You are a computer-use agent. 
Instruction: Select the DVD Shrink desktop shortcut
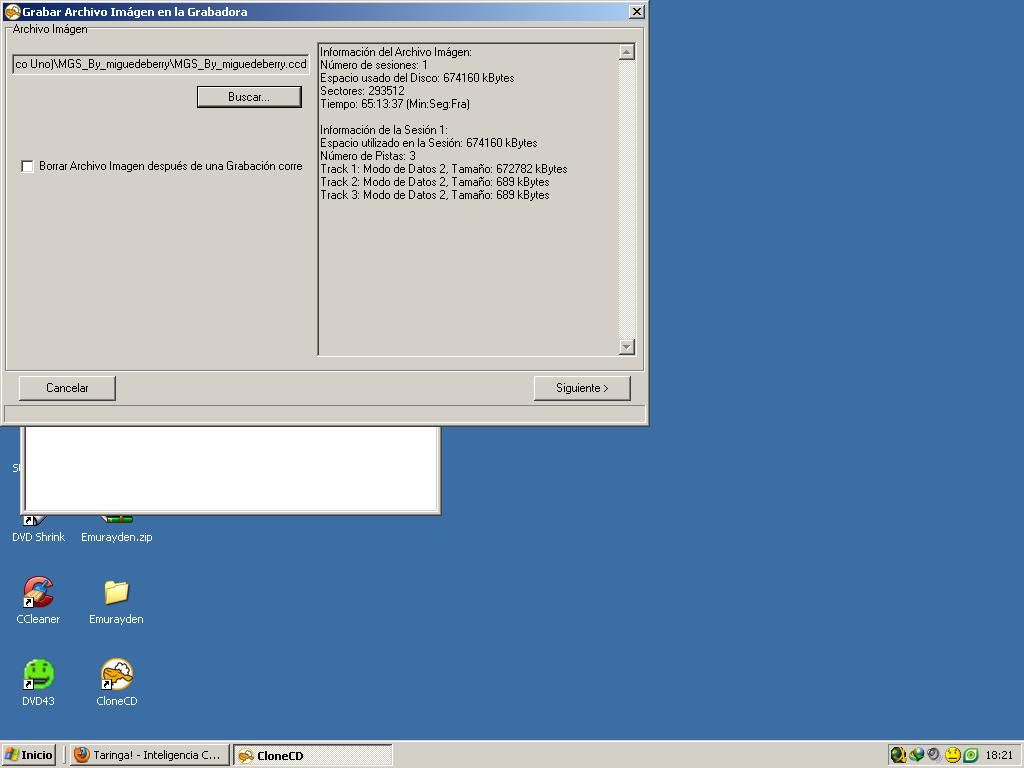pyautogui.click(x=38, y=537)
